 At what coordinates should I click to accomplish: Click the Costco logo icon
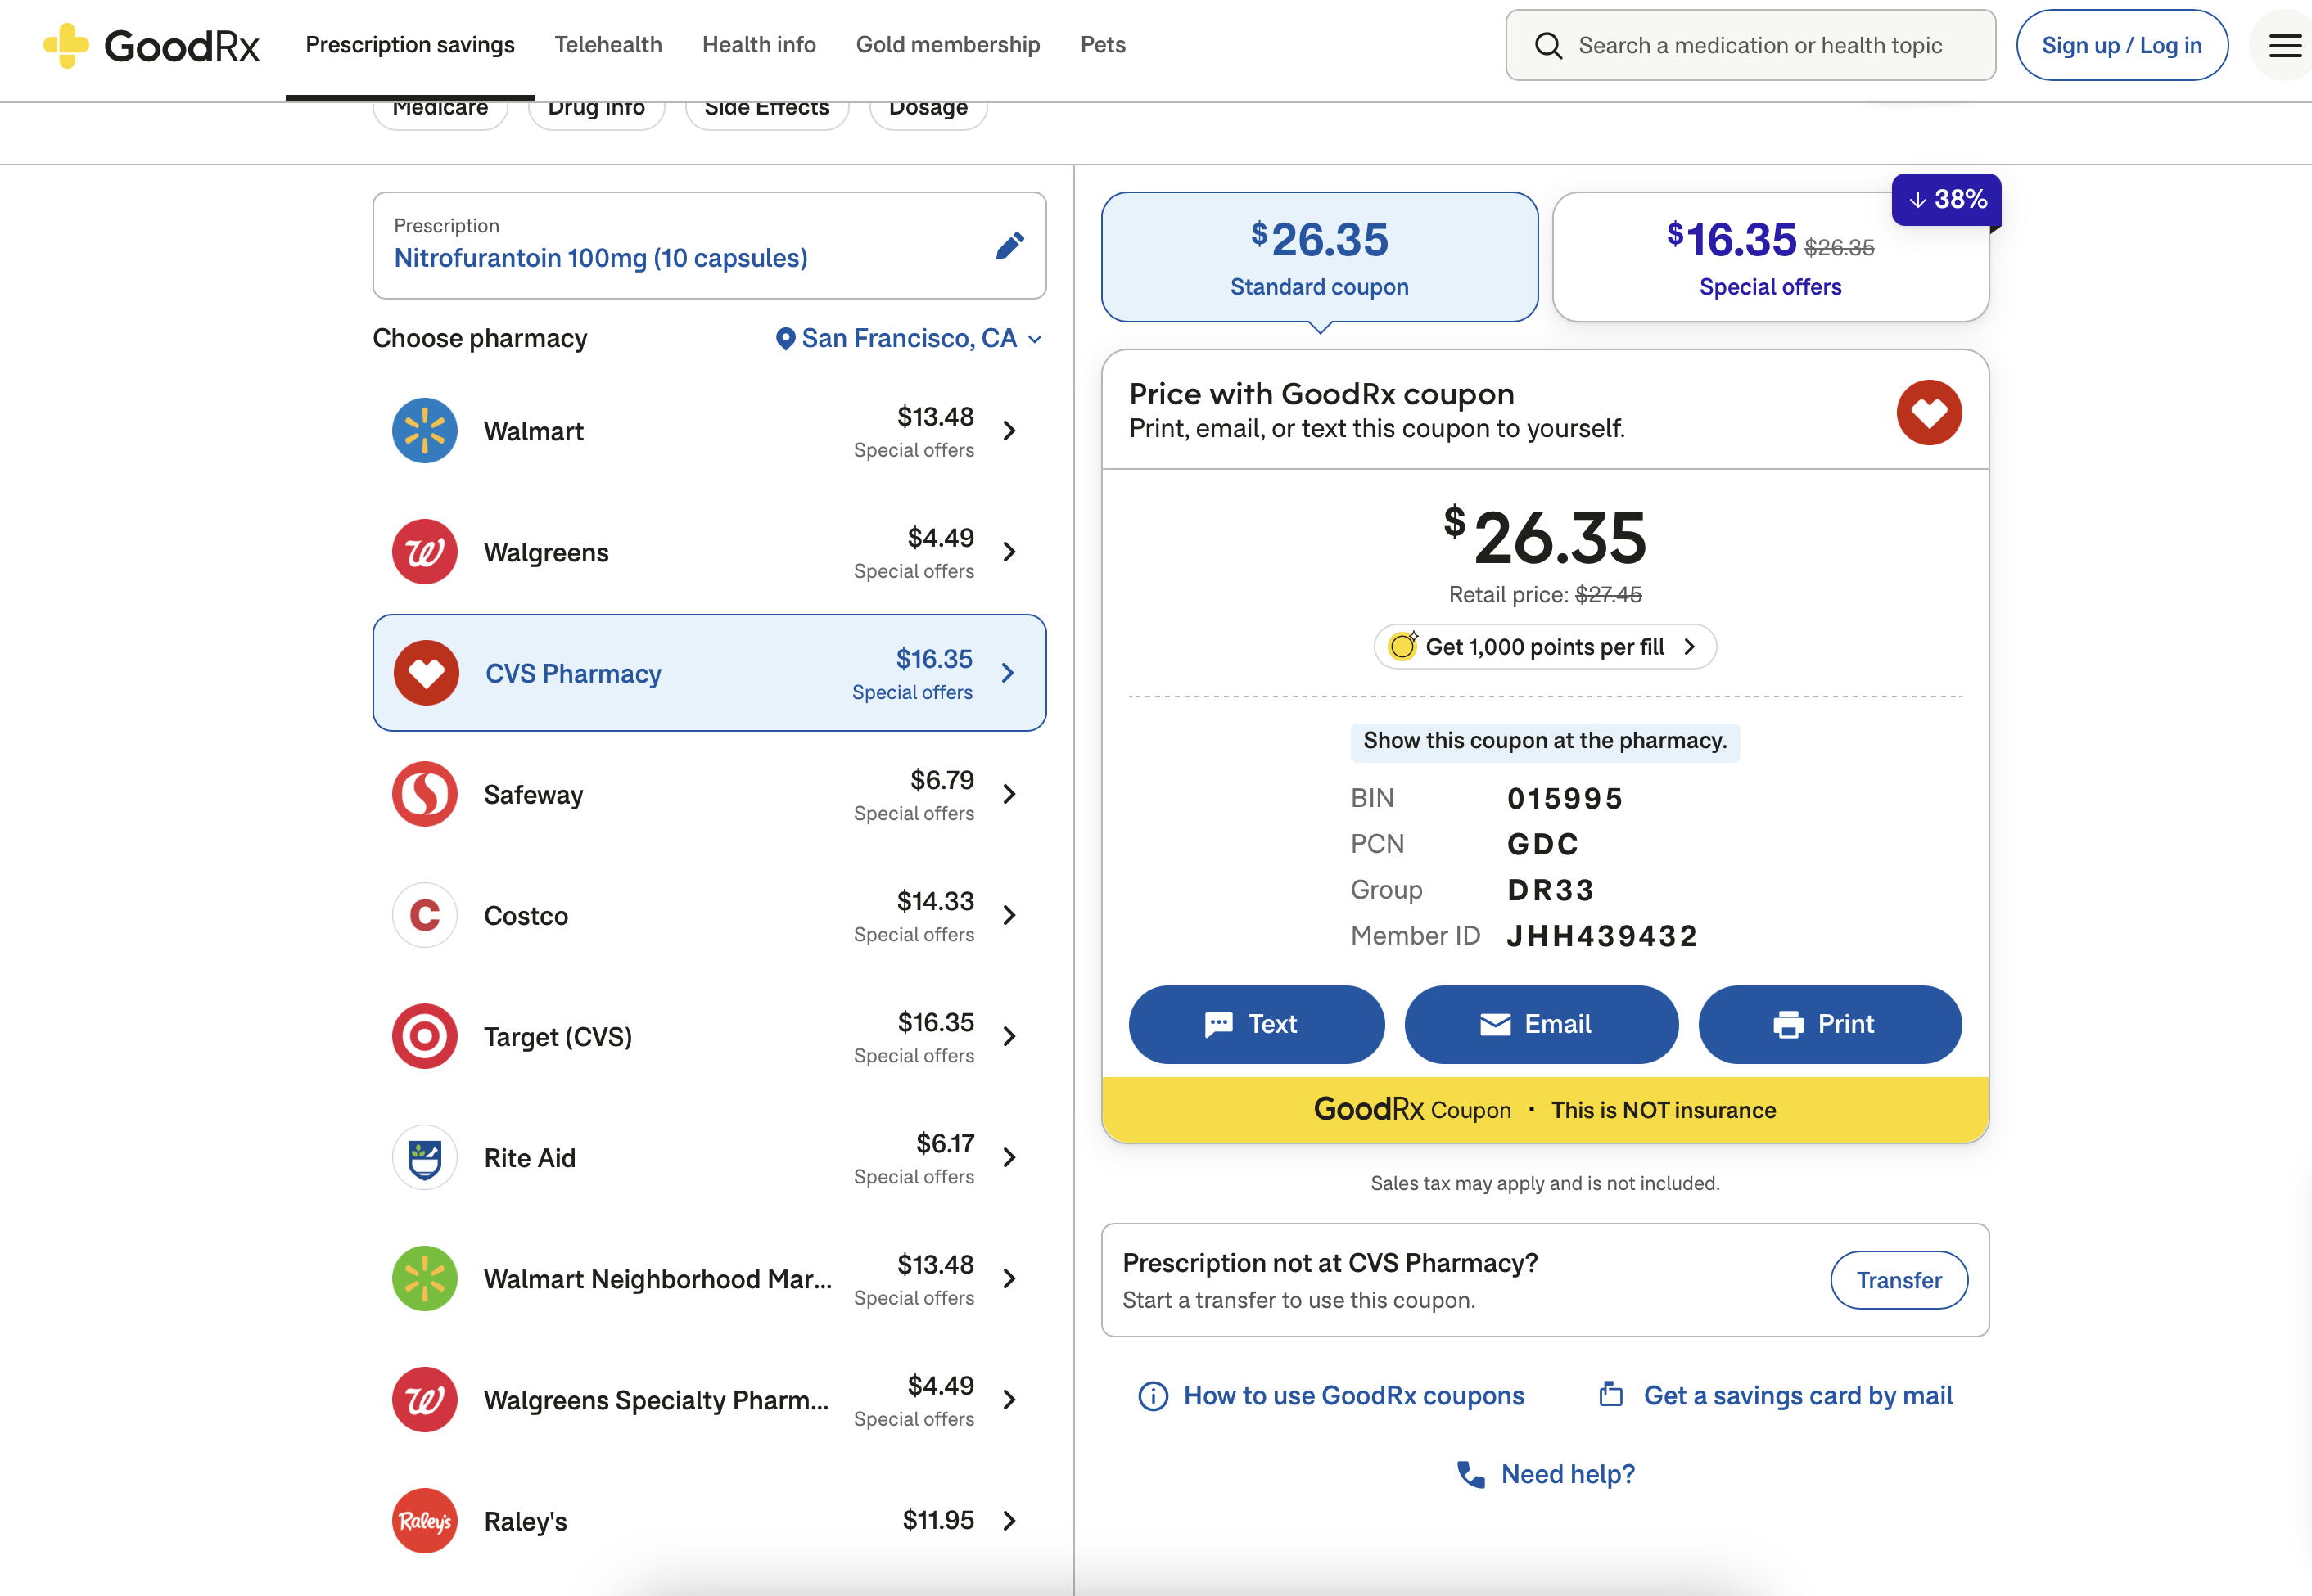[x=424, y=915]
